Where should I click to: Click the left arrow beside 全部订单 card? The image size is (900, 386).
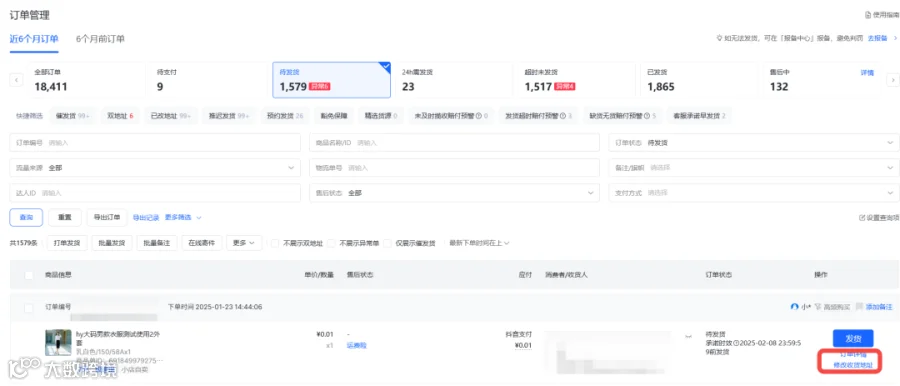[17, 80]
